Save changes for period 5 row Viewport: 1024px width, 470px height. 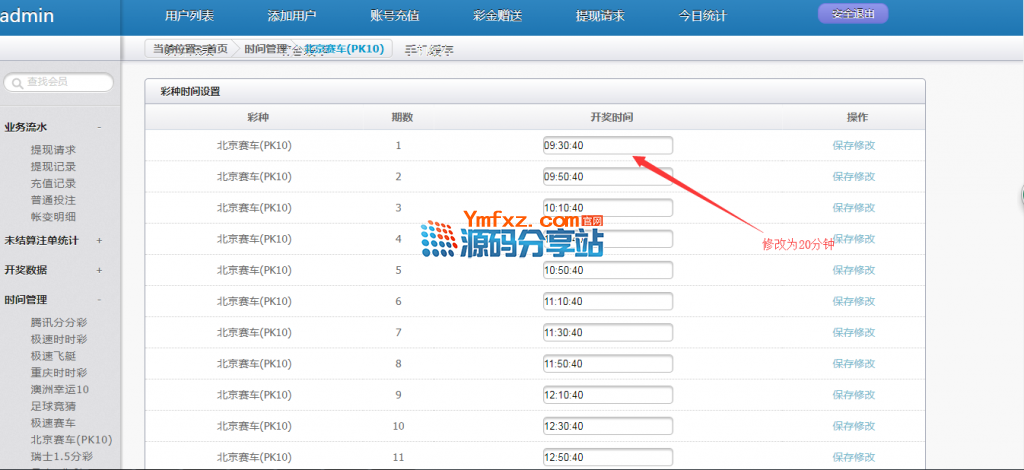pyautogui.click(x=853, y=270)
